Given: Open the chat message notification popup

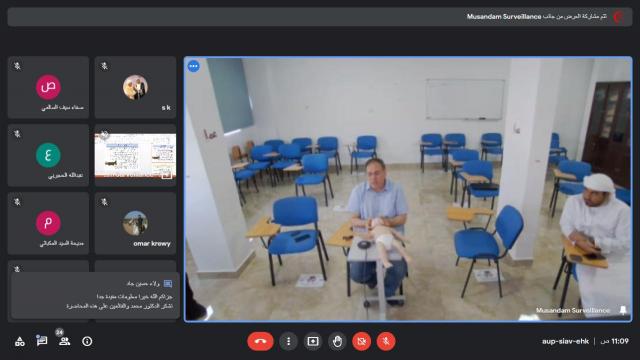Looking at the screenshot, I should coord(96,295).
